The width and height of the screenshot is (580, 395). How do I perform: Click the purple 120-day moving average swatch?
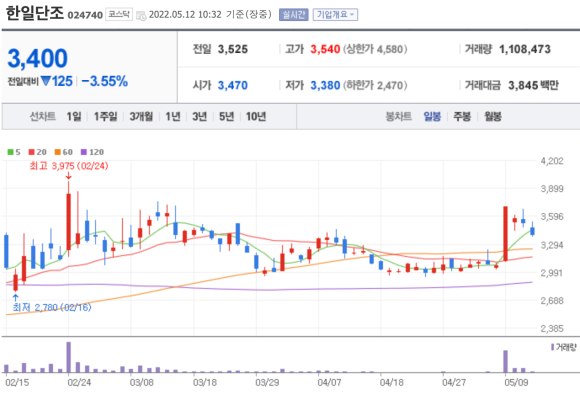point(84,152)
